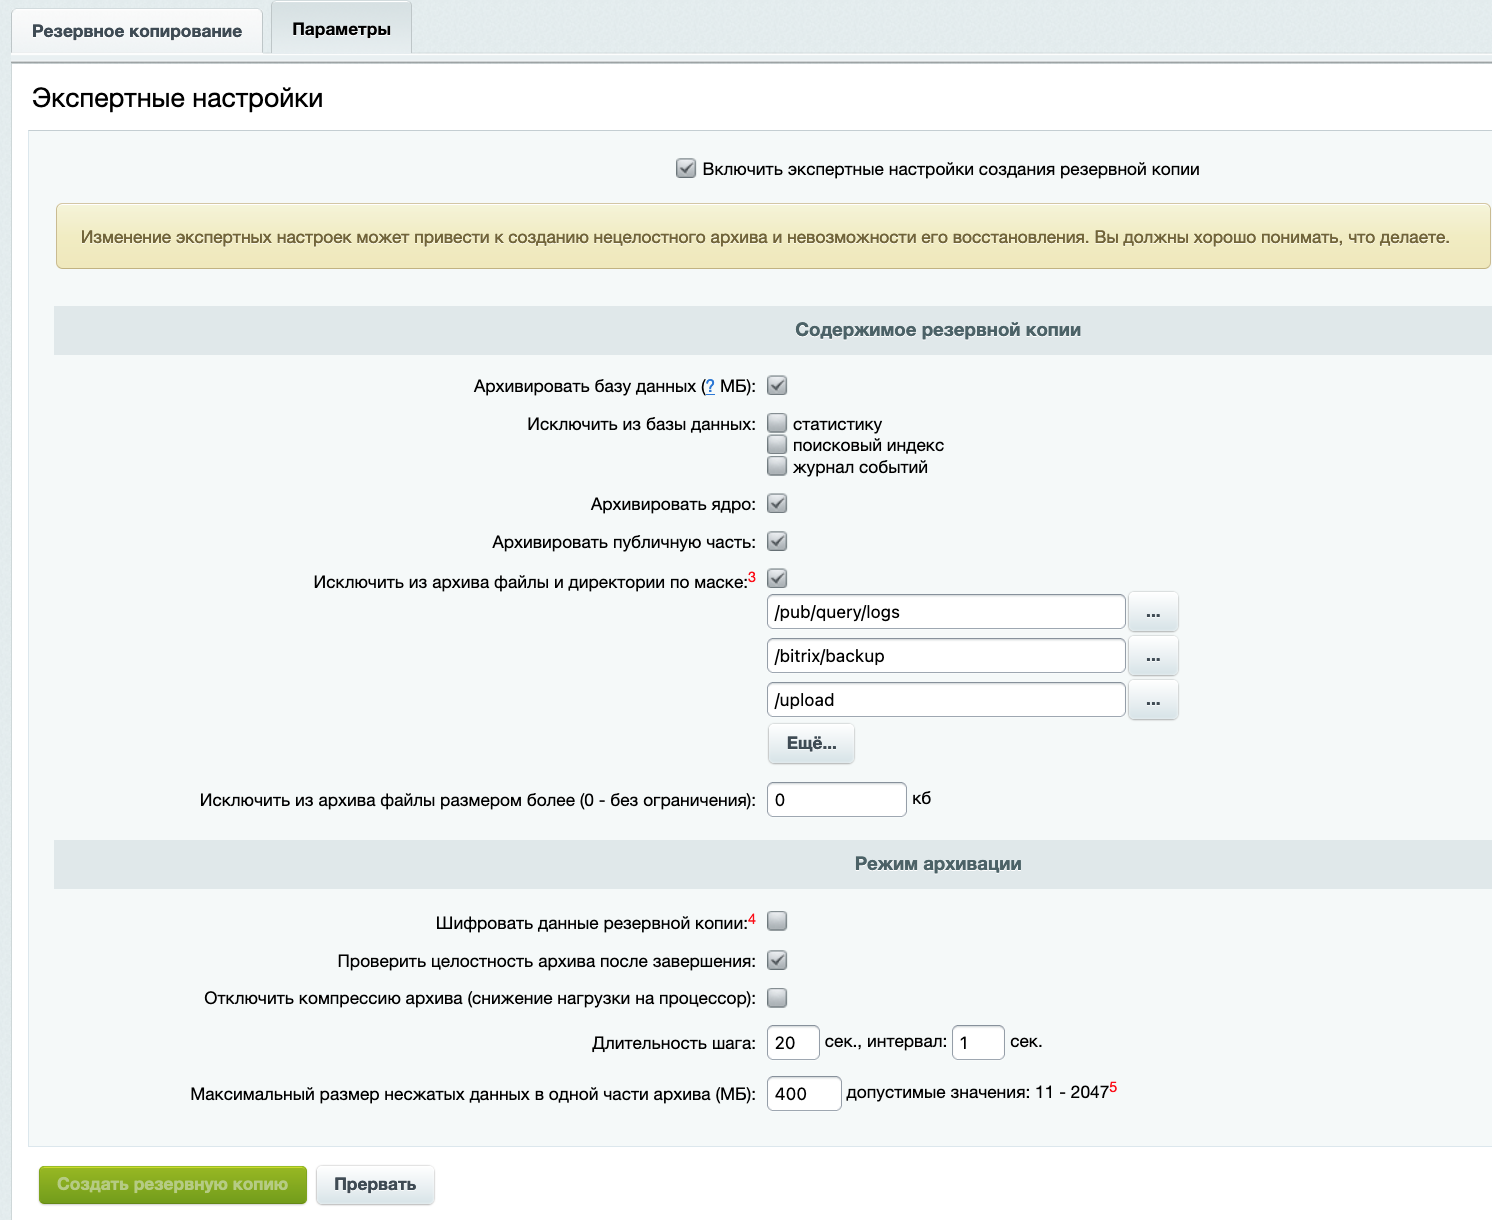Click the max archive part size field

pyautogui.click(x=803, y=1094)
